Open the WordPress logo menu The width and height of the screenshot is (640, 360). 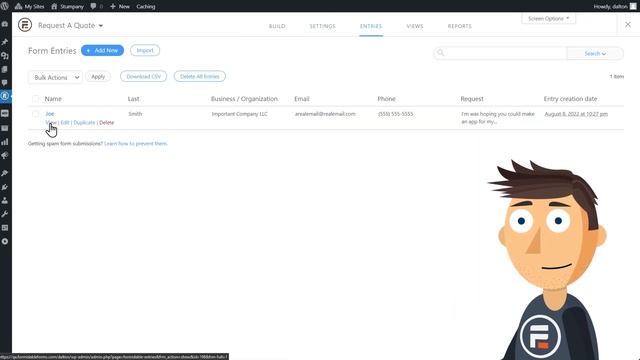[5, 6]
